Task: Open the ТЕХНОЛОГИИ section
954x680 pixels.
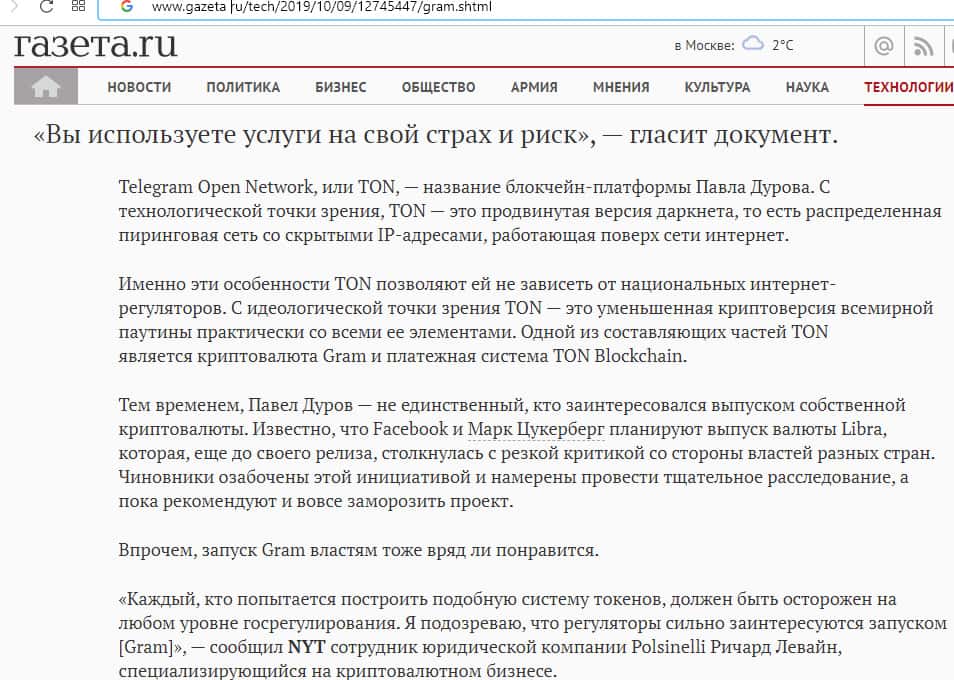Action: click(909, 87)
